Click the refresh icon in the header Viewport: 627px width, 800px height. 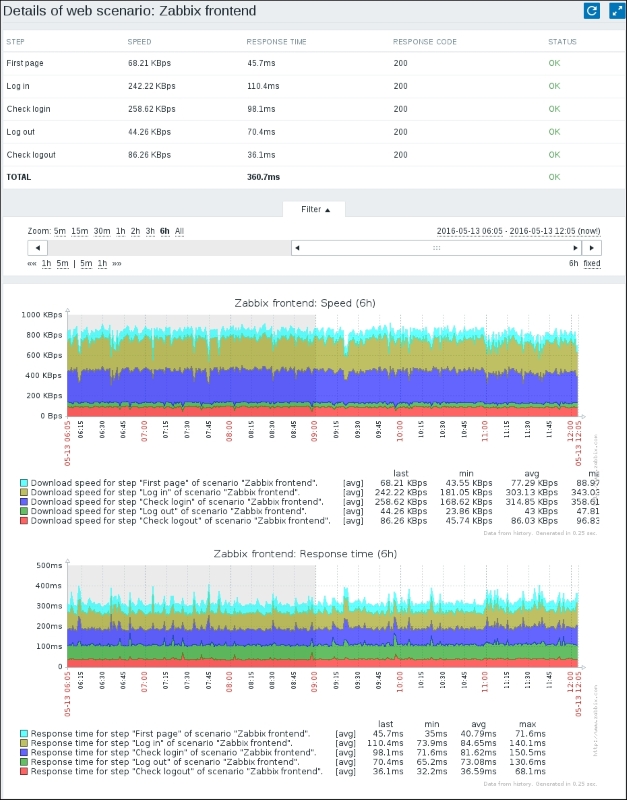click(x=591, y=11)
